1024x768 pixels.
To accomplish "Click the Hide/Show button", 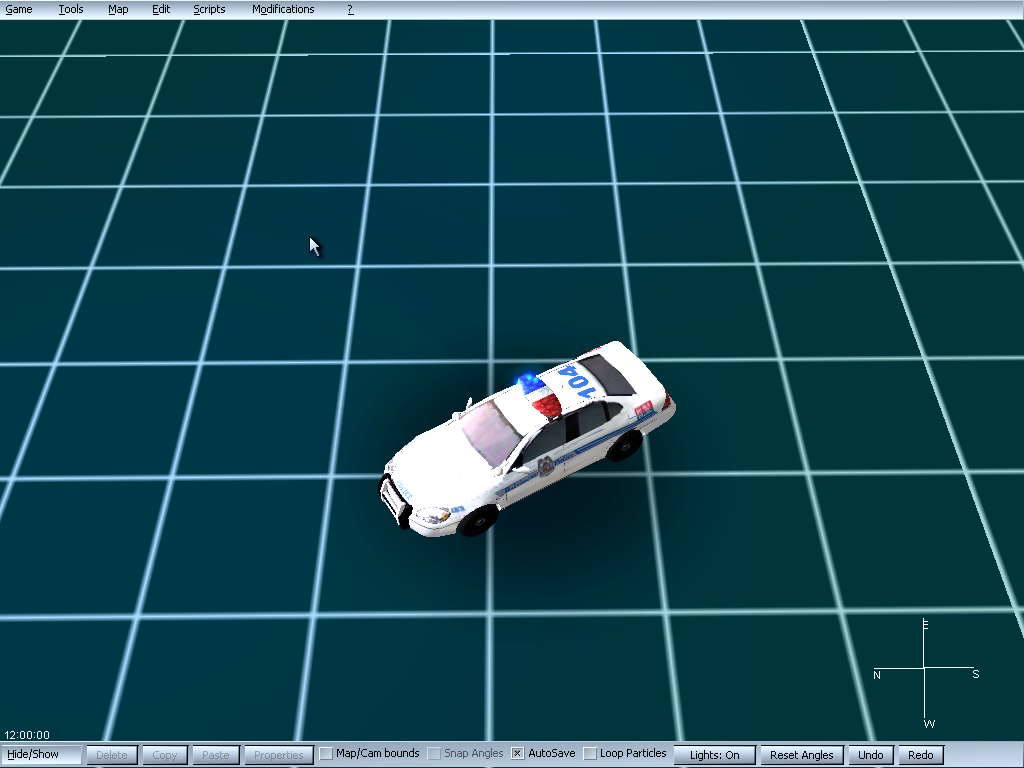I will tap(40, 754).
